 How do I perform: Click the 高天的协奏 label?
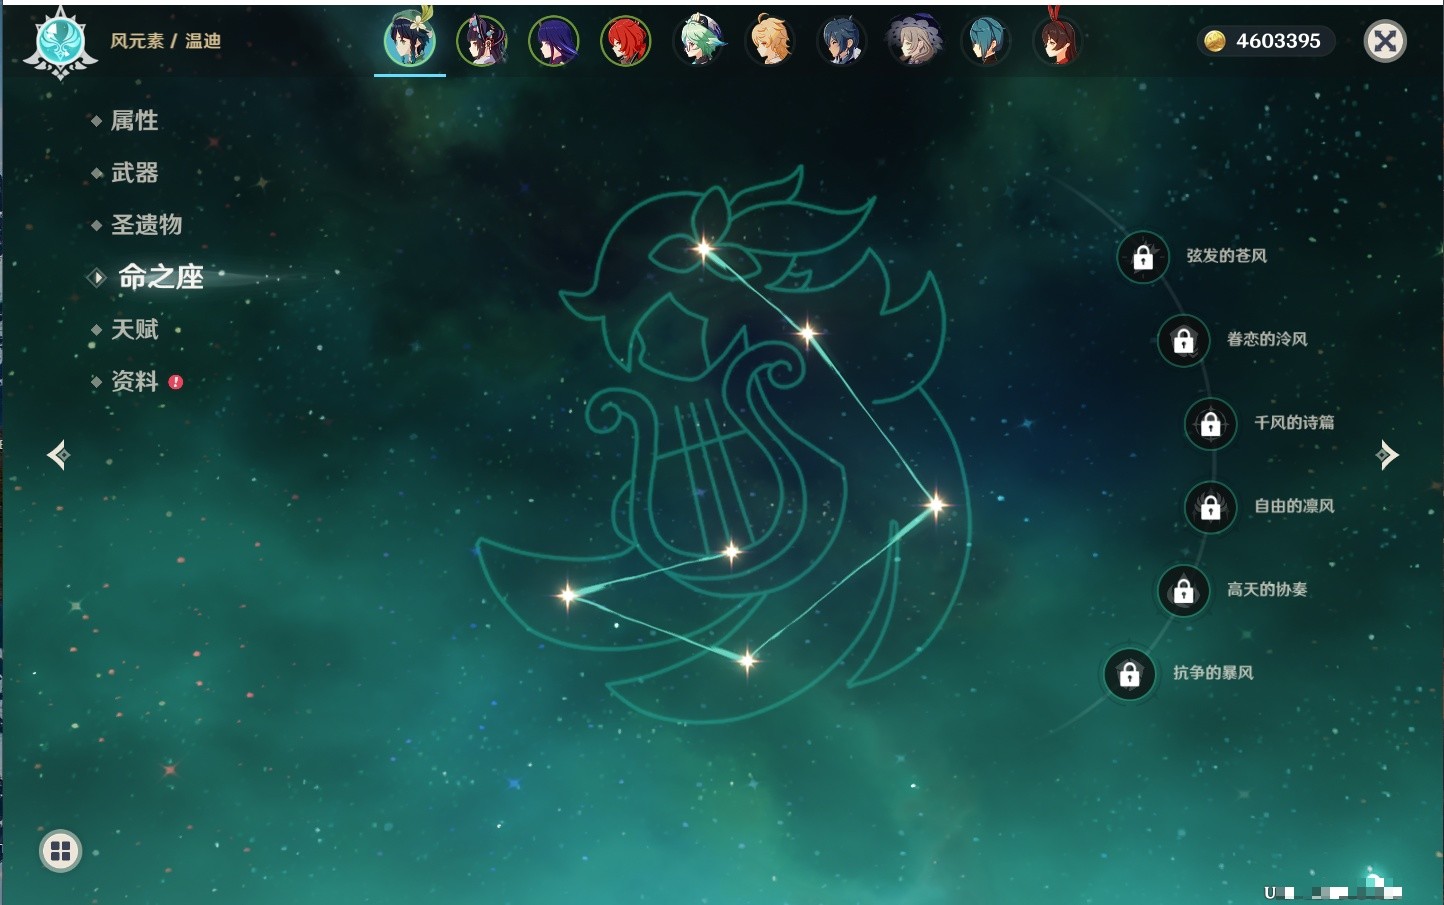tap(1267, 589)
